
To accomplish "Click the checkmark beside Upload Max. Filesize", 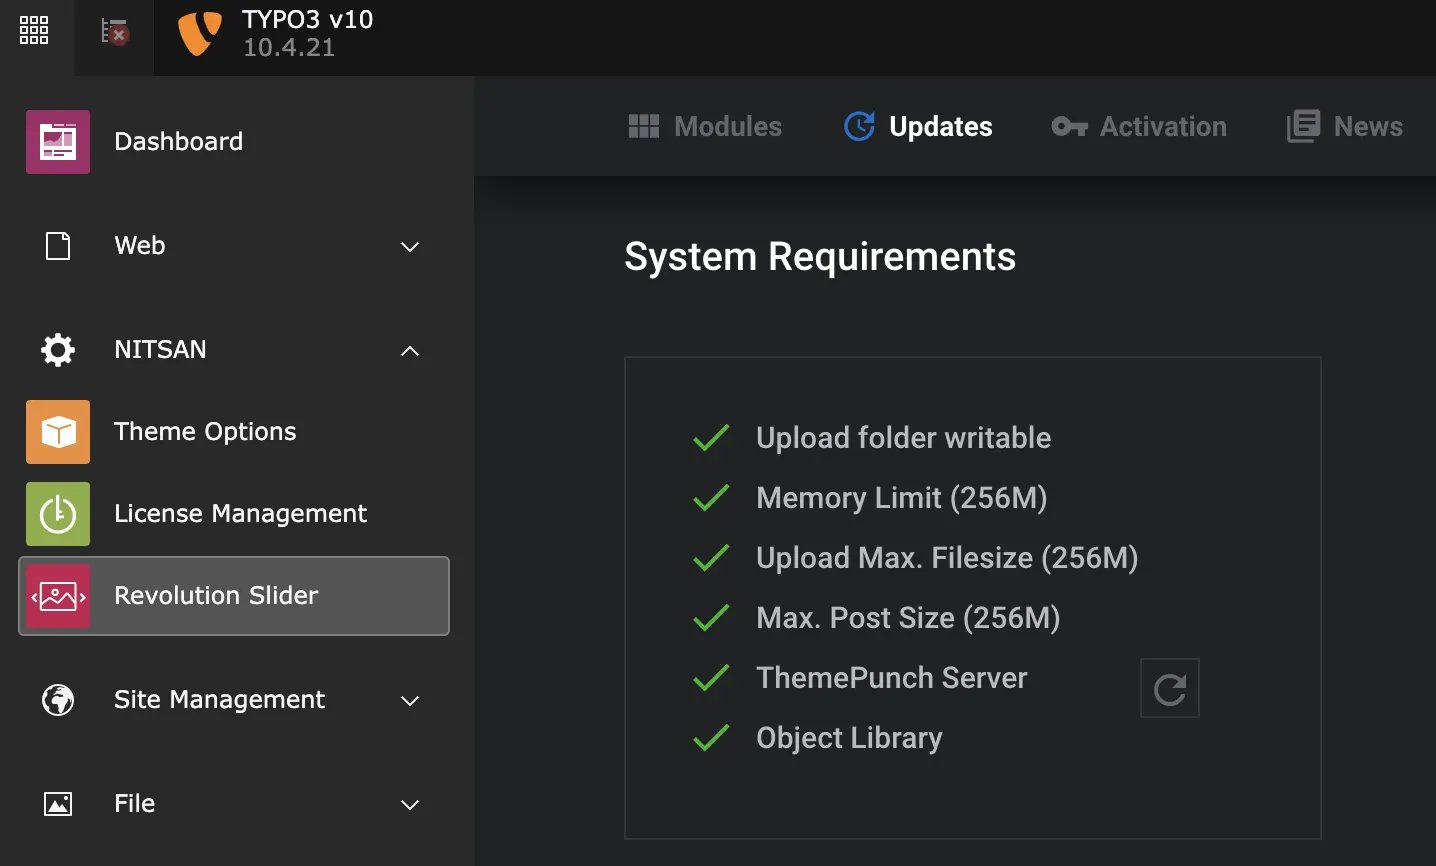I will coord(711,558).
